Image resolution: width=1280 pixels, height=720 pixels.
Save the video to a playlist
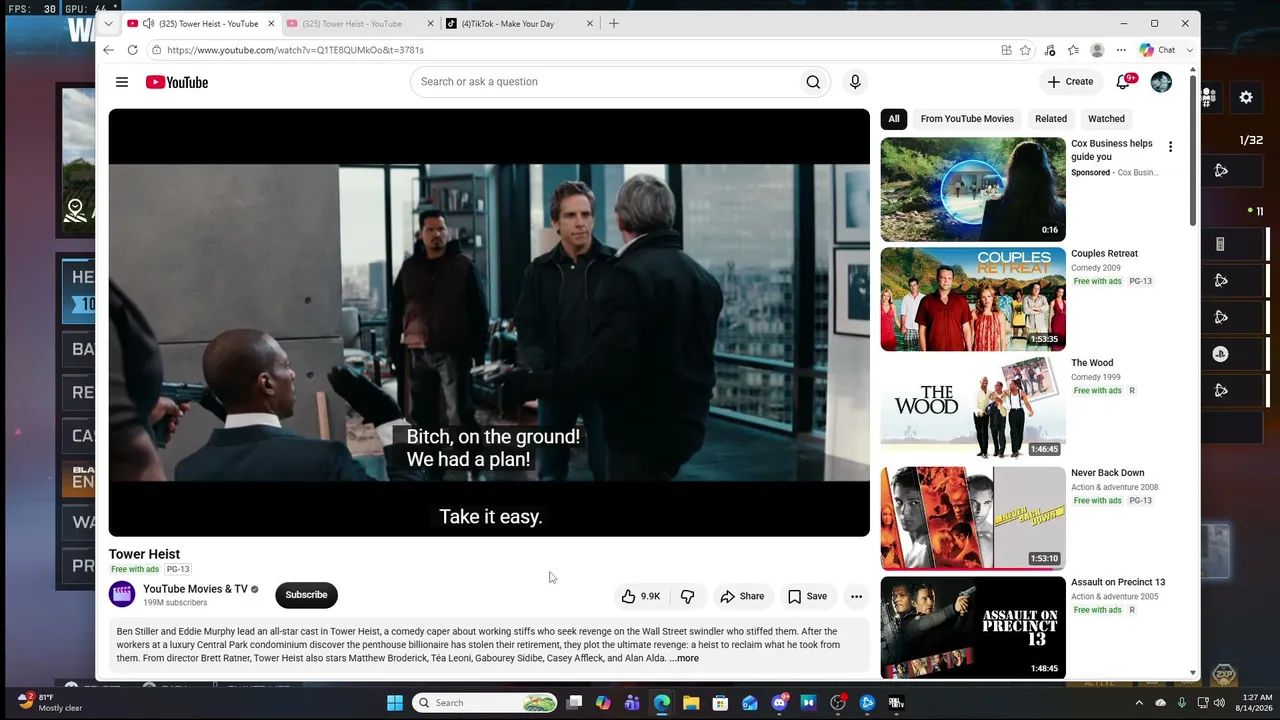click(807, 596)
